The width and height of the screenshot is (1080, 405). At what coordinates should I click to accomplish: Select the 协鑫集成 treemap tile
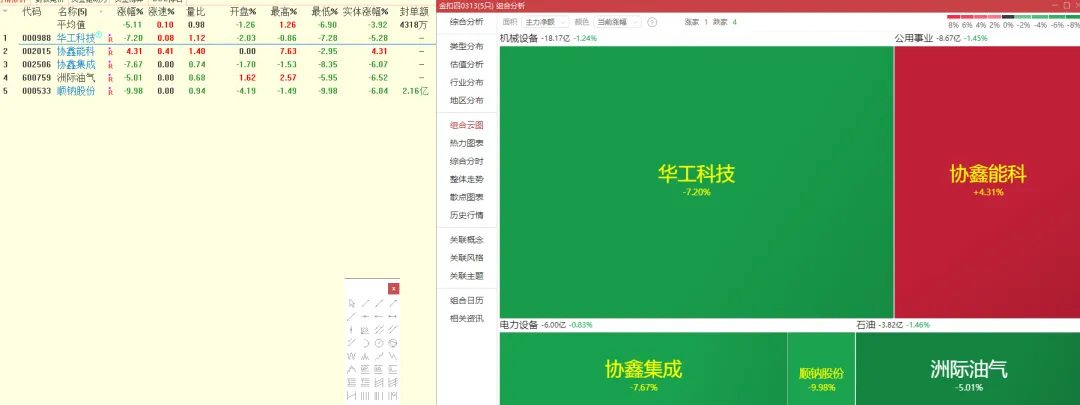[643, 368]
